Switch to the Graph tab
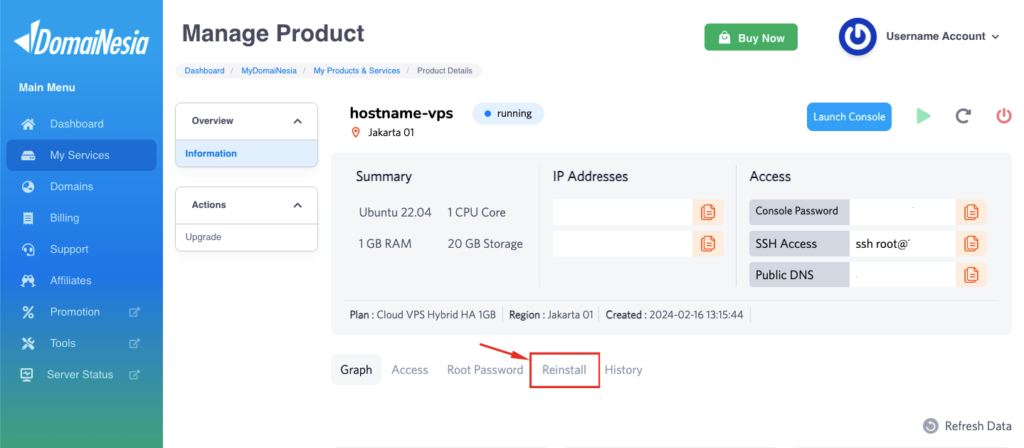Image resolution: width=1024 pixels, height=448 pixels. 356,370
